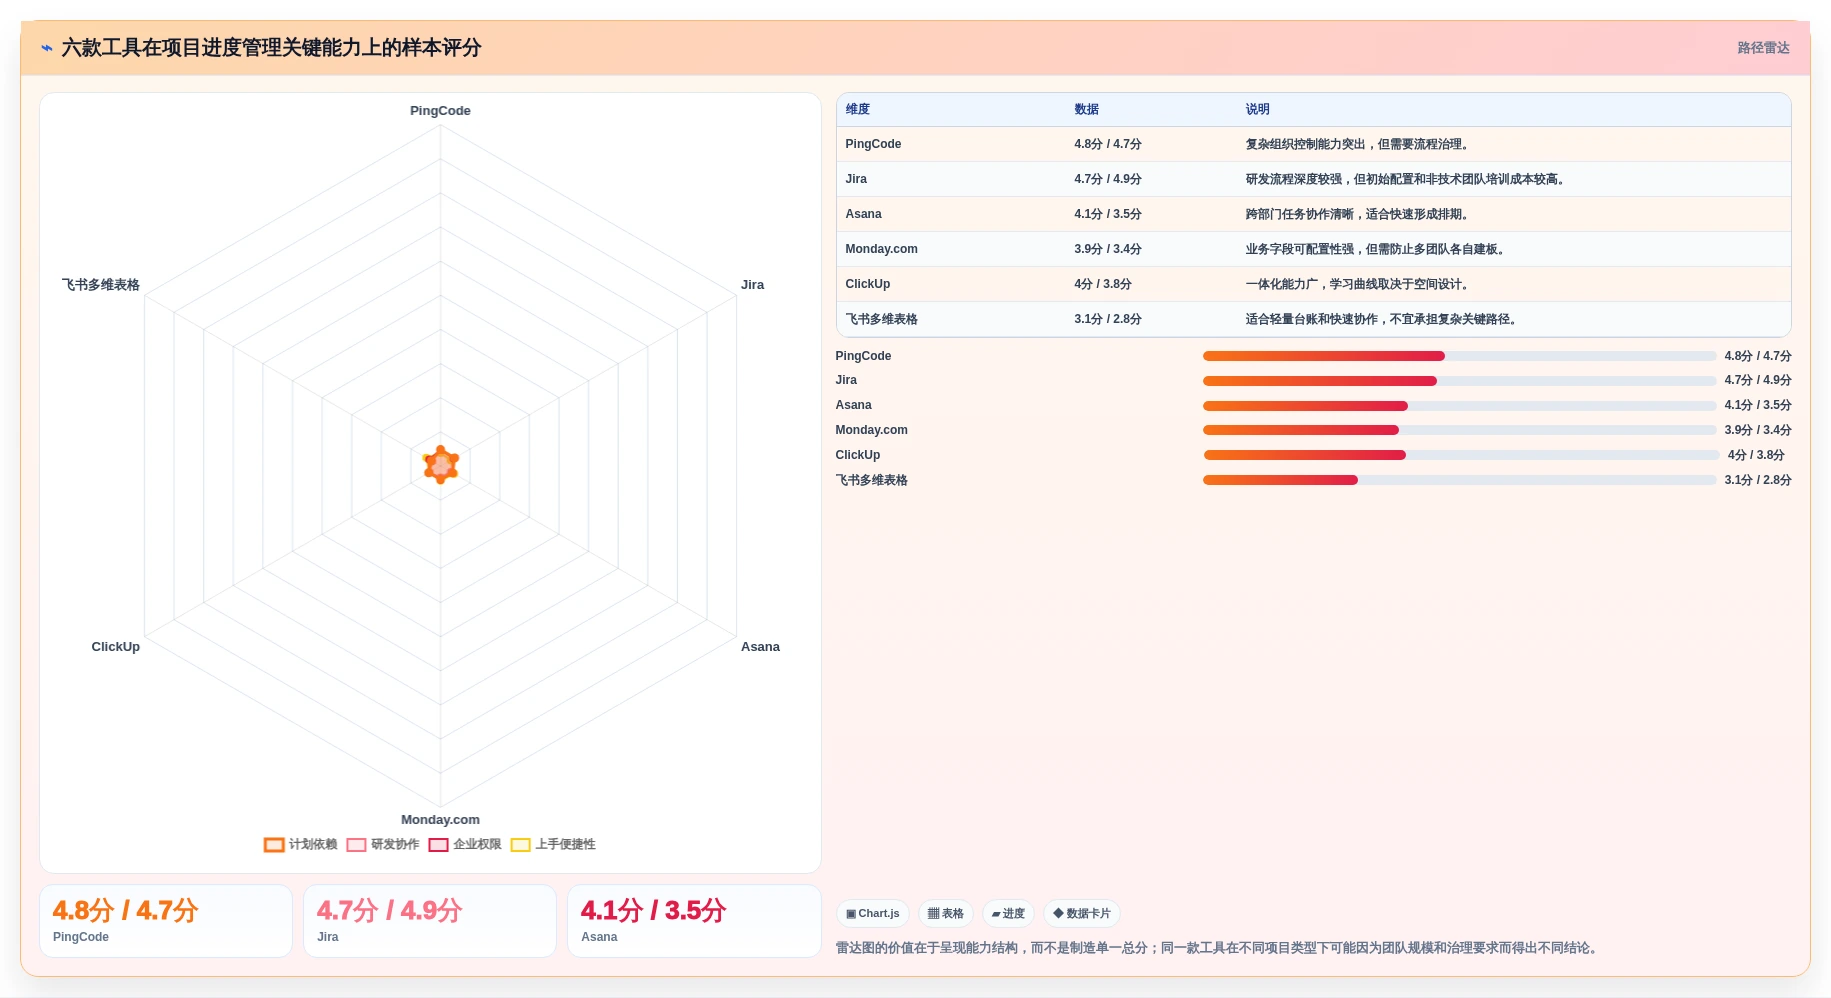Click the description 复杂组织控制能力突出，但需要流程治理。
Screen dimensions: 1831x998
[x=1359, y=144]
